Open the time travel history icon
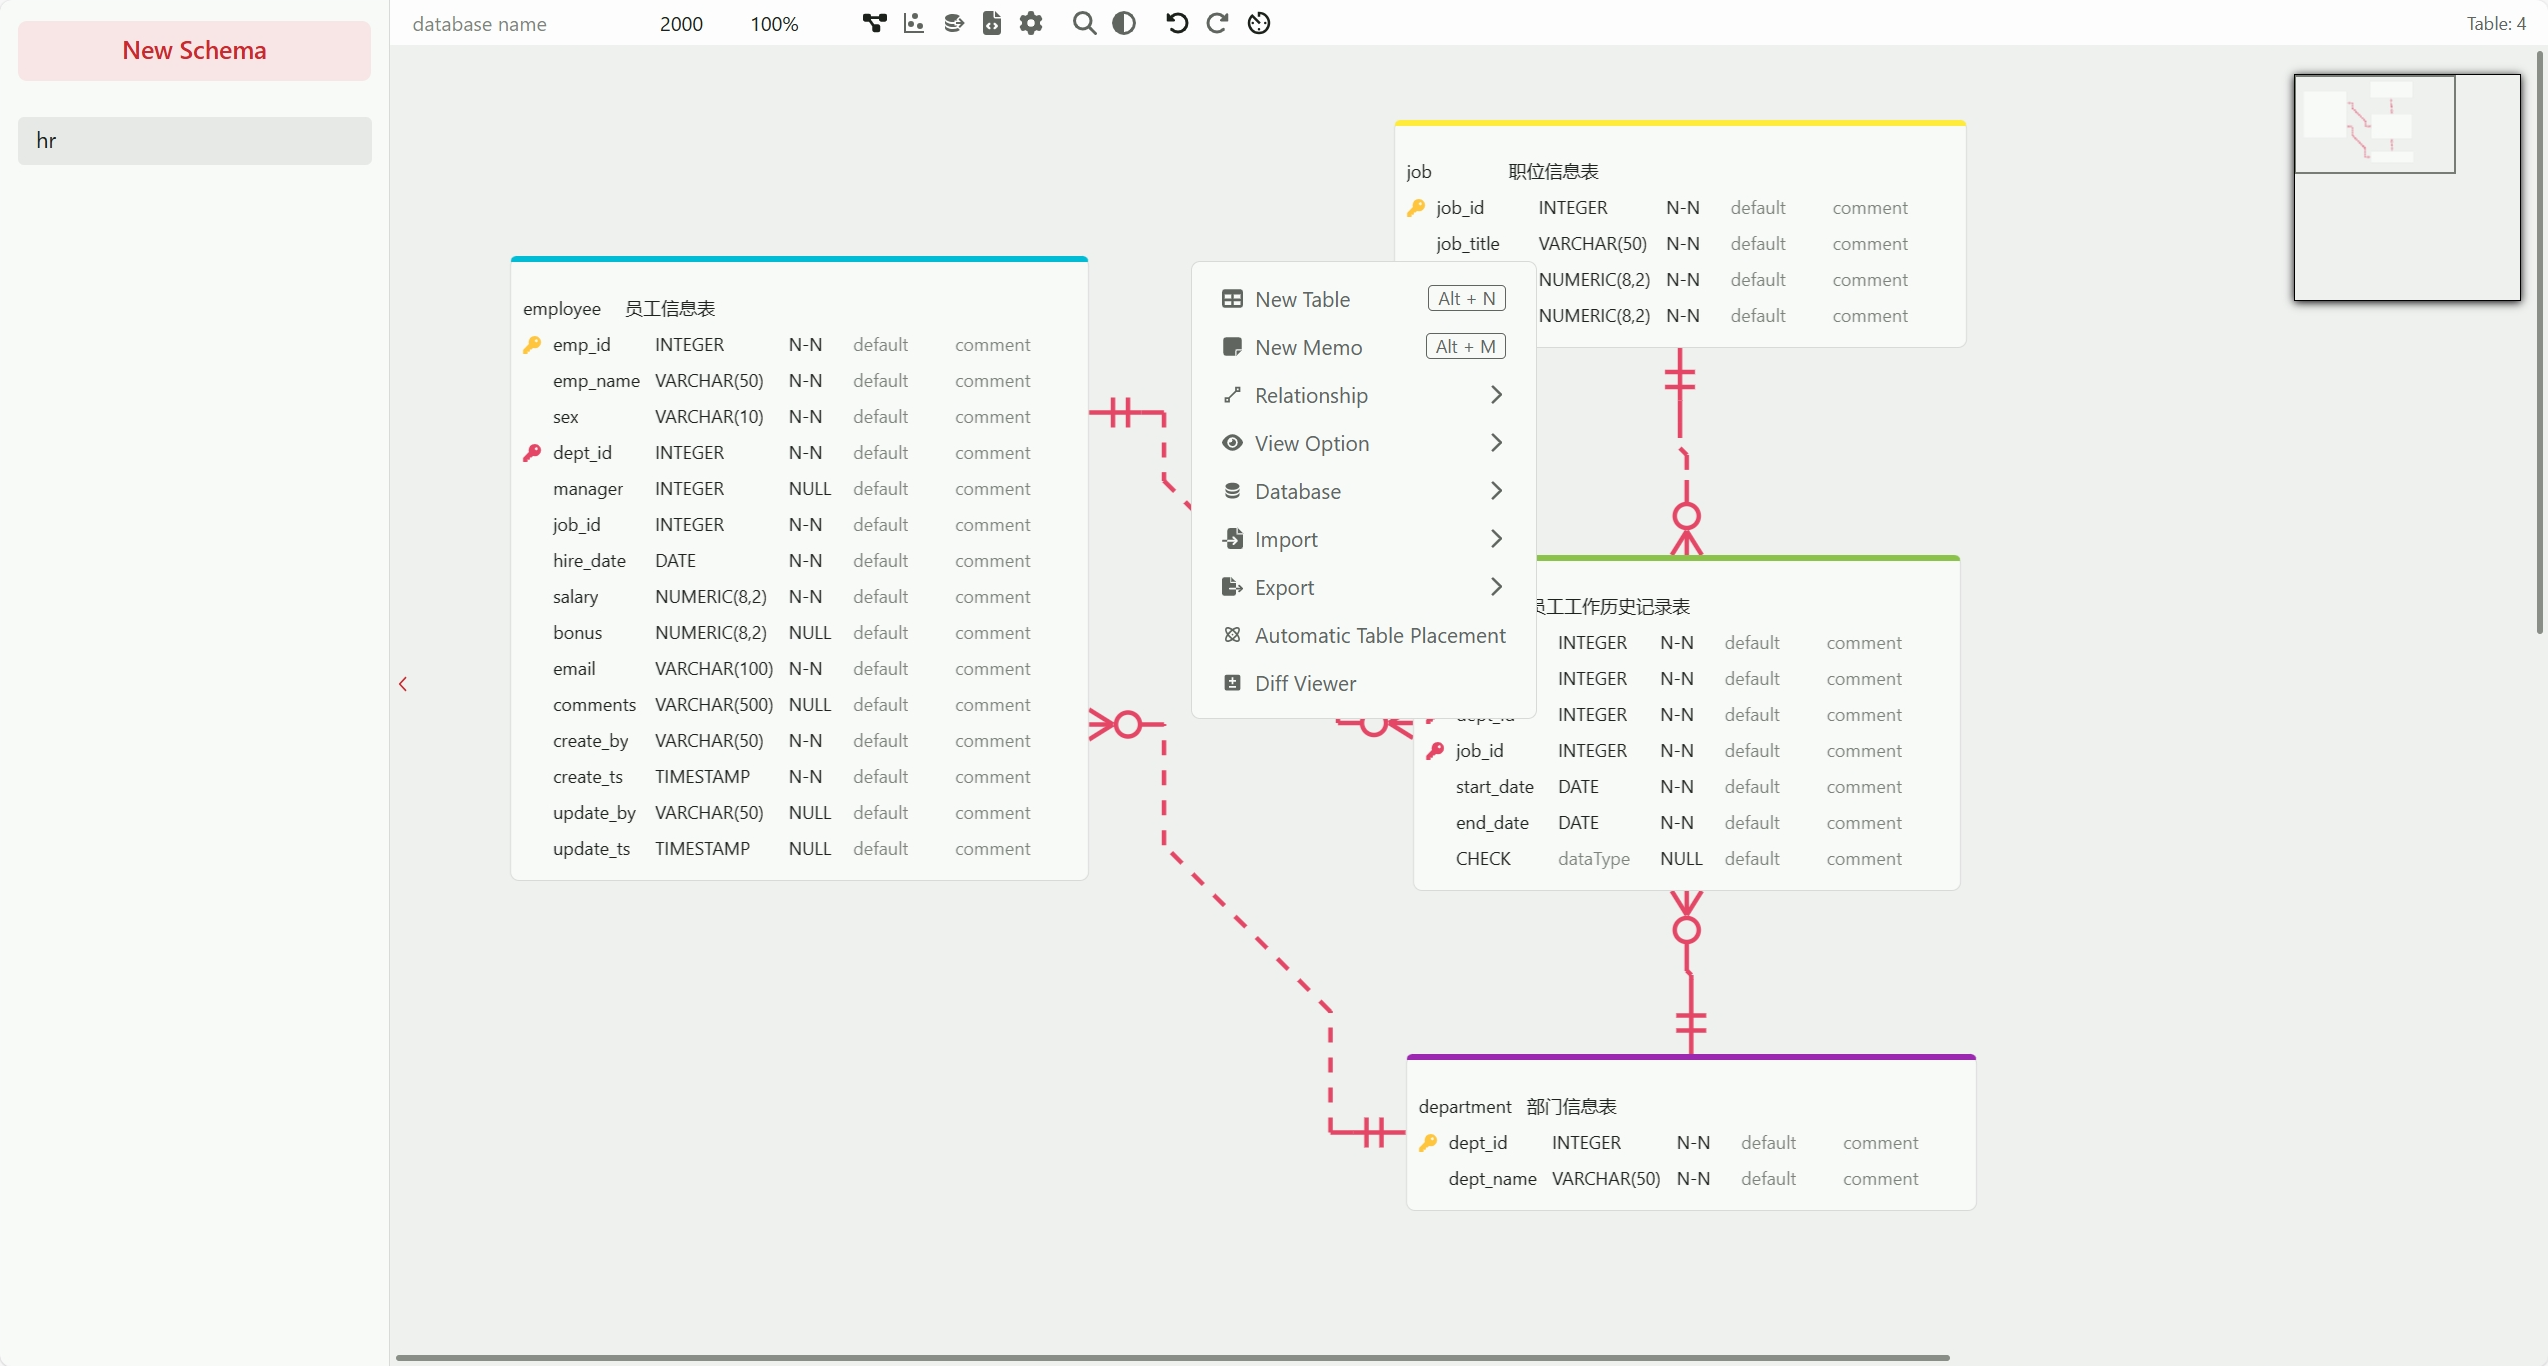The image size is (2548, 1366). click(x=1259, y=23)
